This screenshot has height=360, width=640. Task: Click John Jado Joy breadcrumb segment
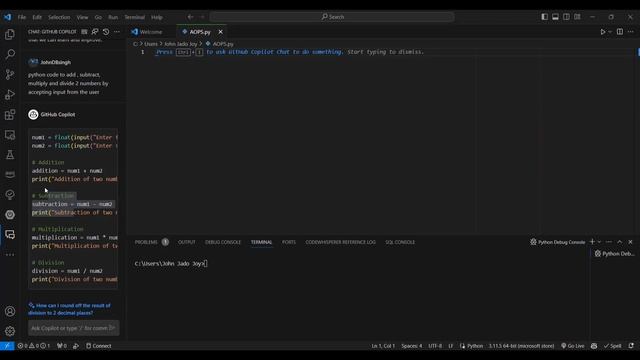[181, 44]
